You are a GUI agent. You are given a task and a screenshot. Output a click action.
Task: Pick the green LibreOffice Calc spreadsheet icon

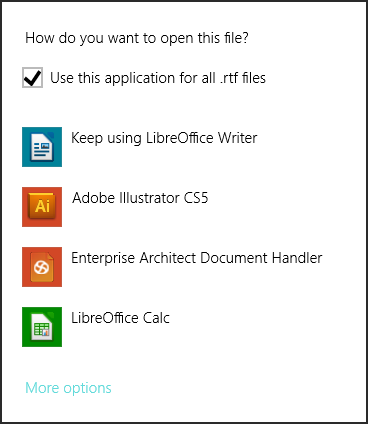pyautogui.click(x=42, y=327)
